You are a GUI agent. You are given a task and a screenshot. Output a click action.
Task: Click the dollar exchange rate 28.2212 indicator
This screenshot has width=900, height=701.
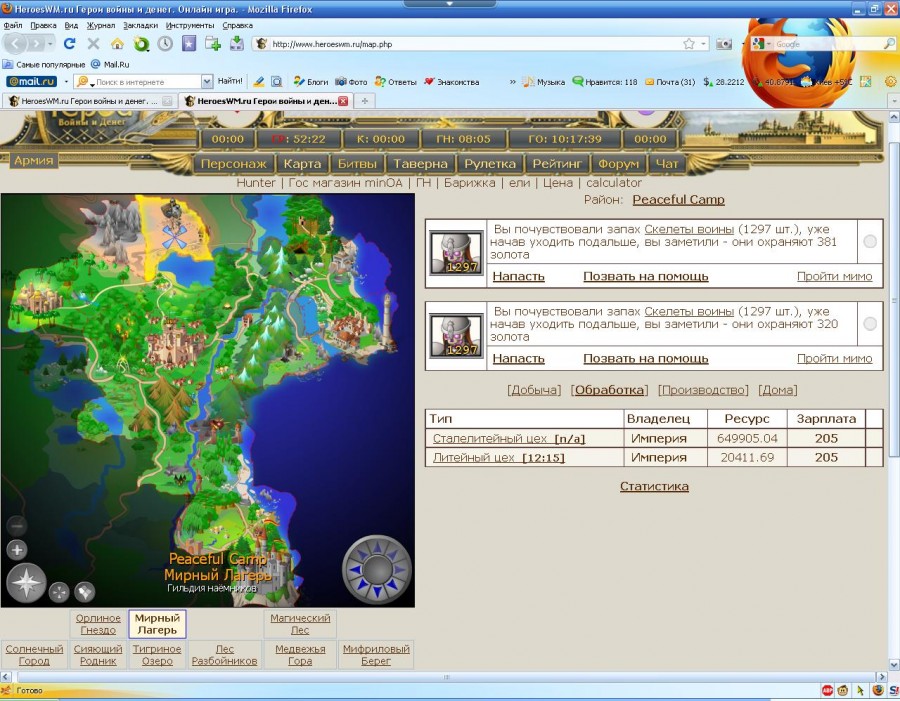723,82
